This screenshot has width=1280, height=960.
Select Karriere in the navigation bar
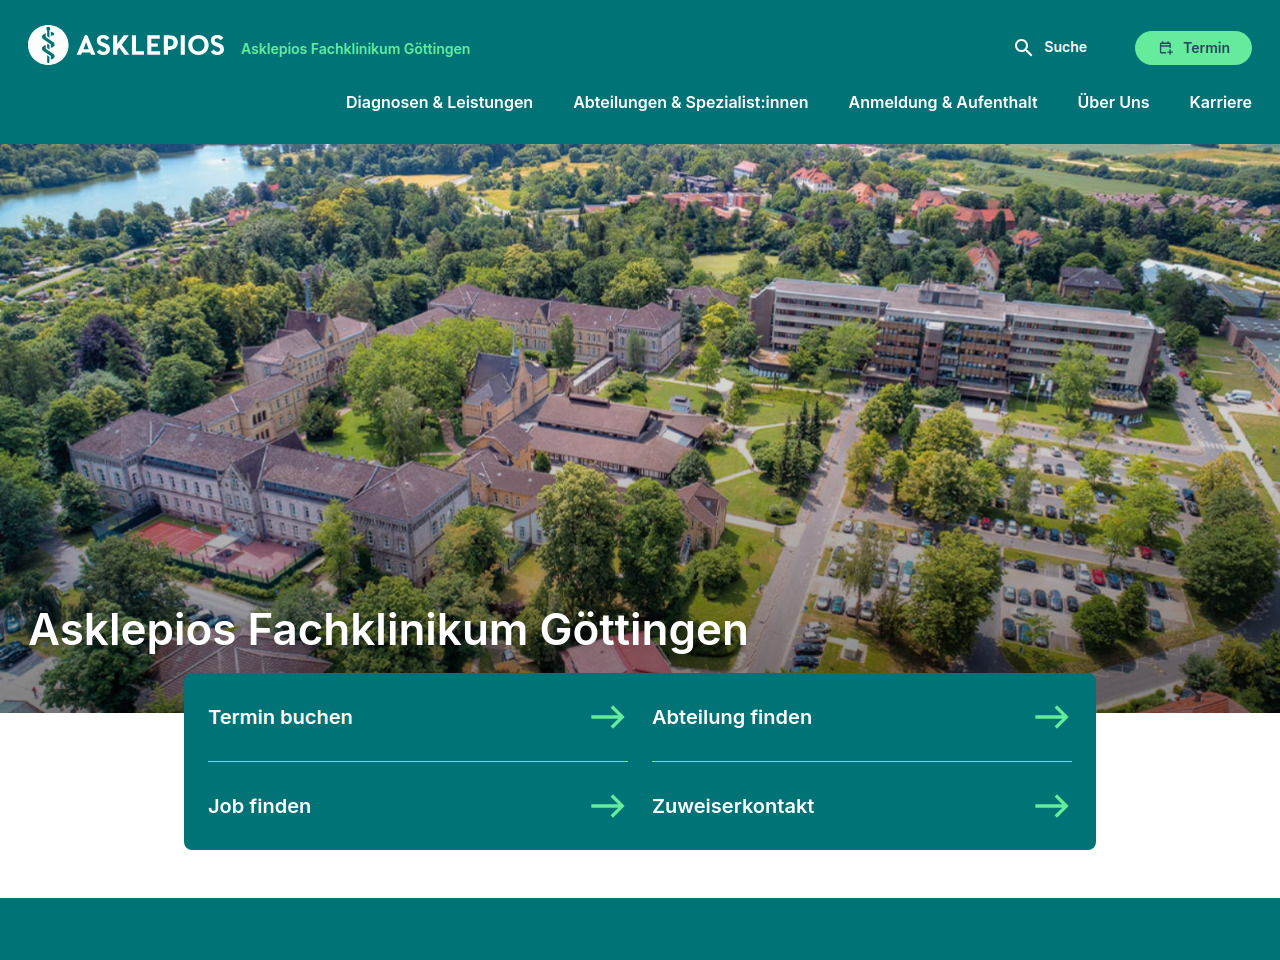pos(1220,102)
